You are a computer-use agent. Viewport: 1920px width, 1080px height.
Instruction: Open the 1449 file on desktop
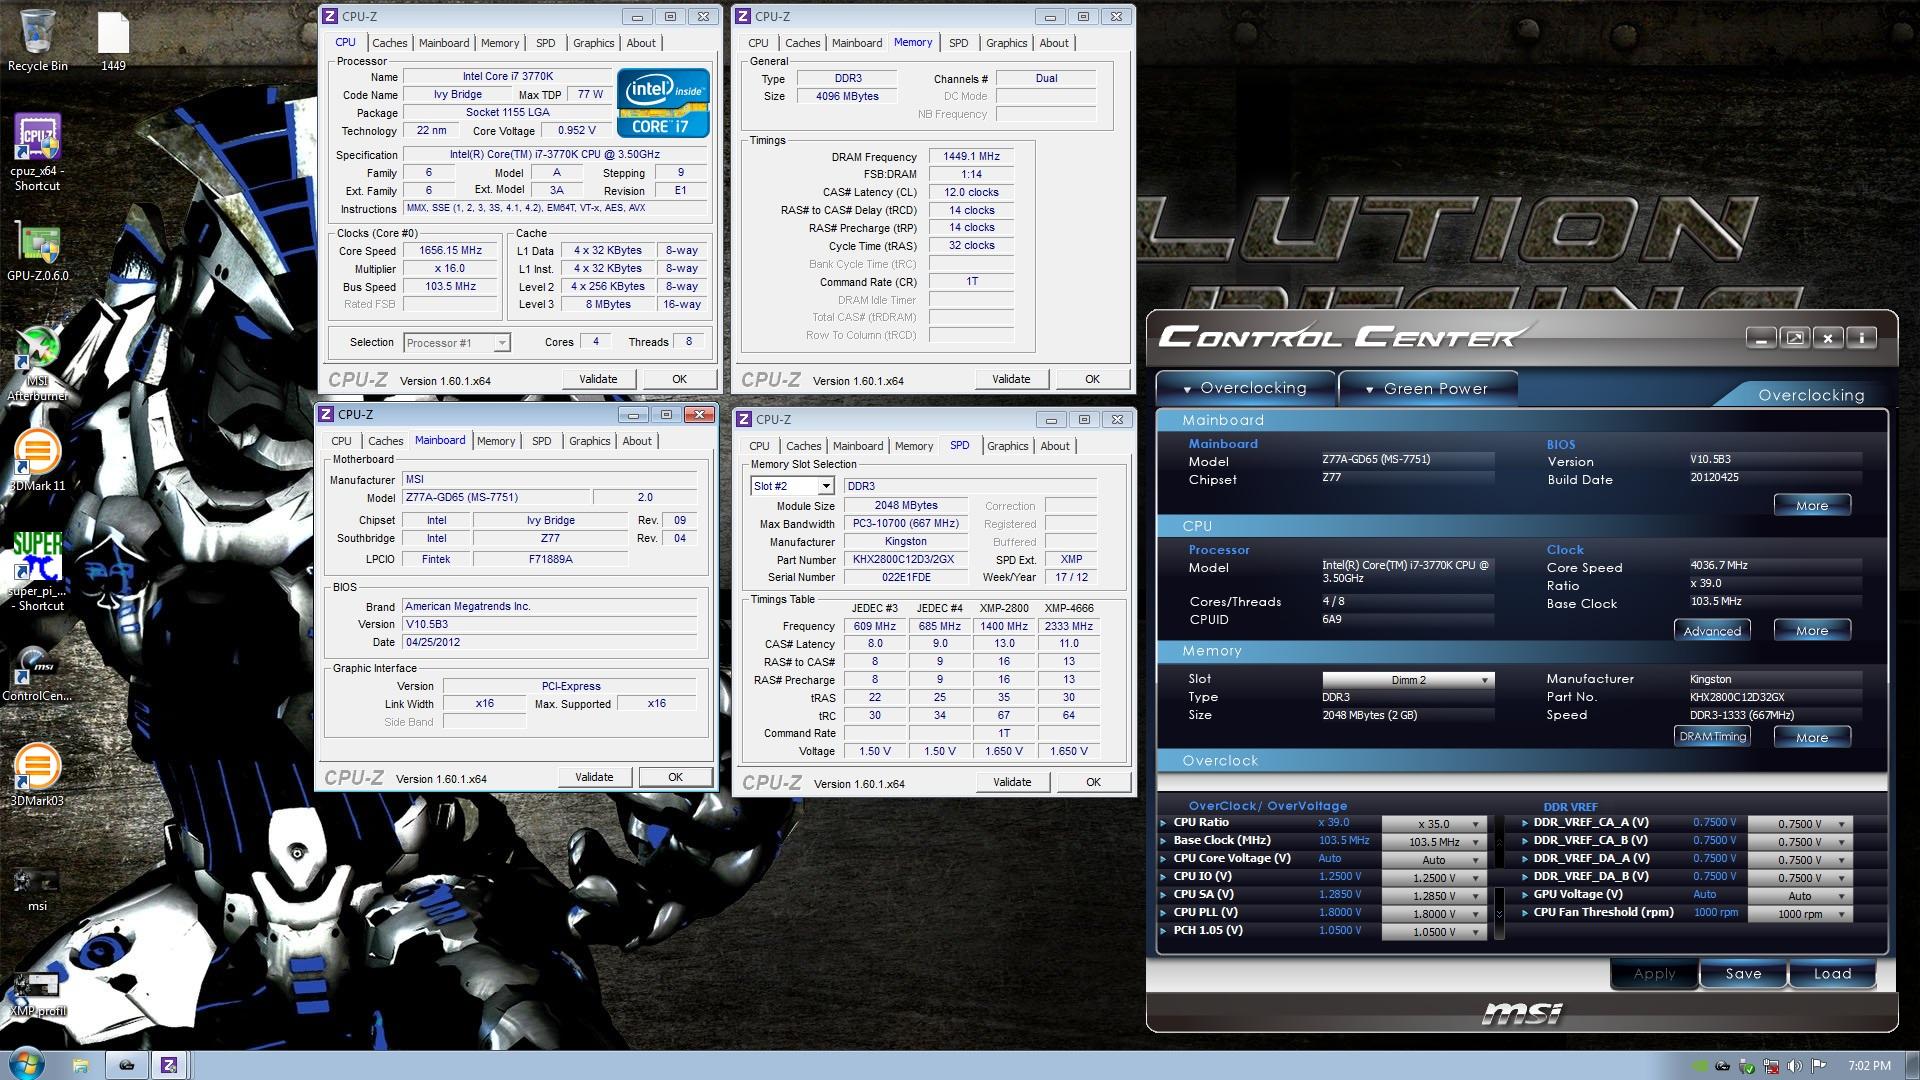[113, 40]
